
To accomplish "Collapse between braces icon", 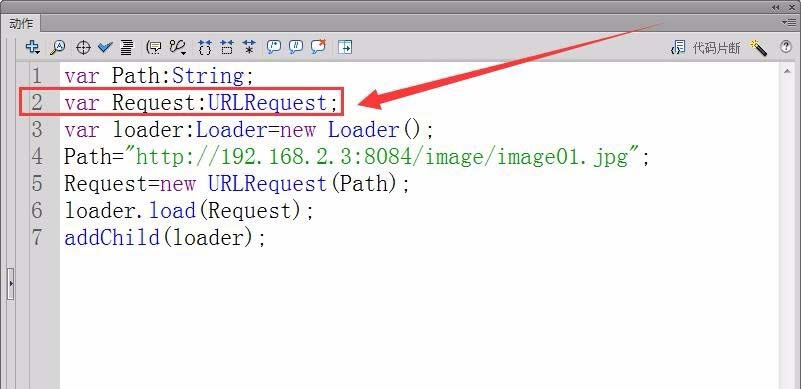I will (x=204, y=48).
